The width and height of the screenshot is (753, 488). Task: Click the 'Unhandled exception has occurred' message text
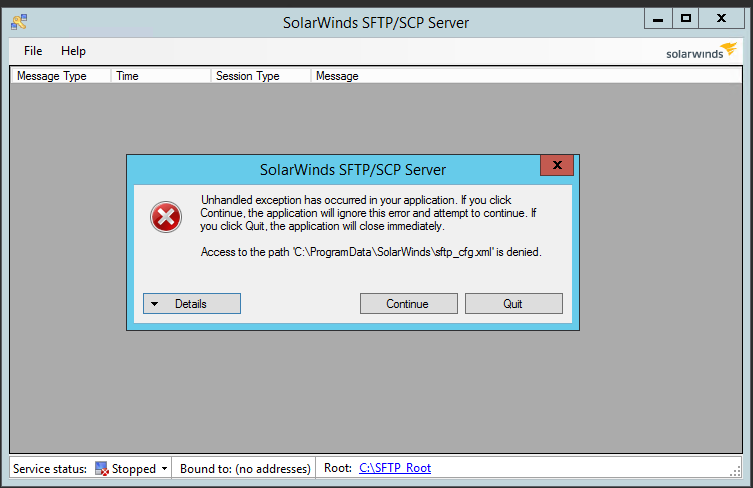coord(368,213)
